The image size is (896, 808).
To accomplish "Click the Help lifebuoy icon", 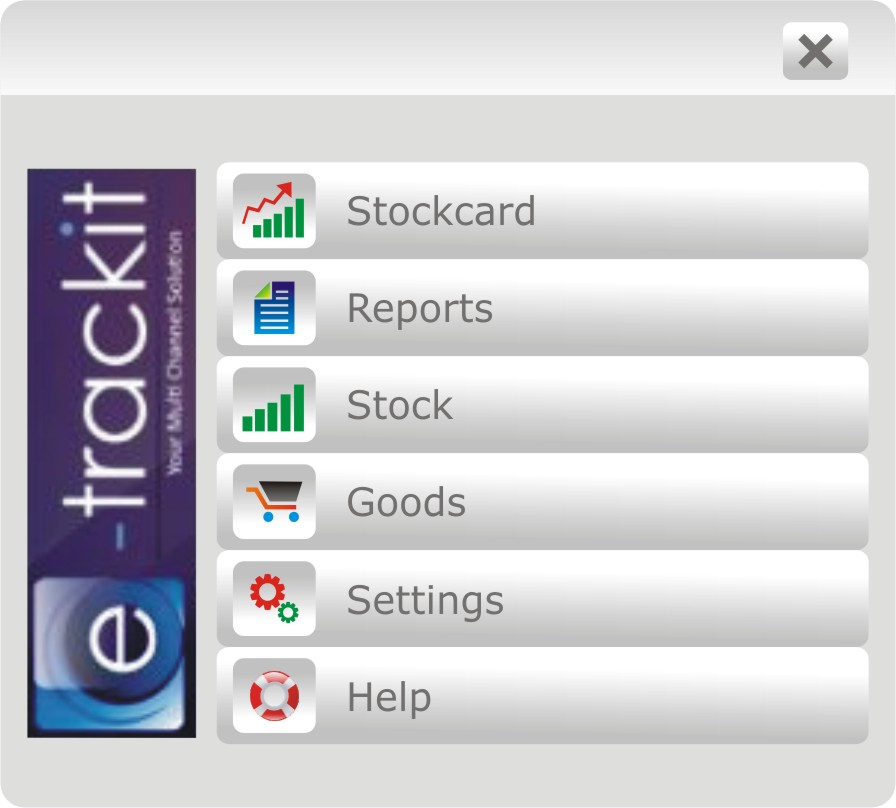I will click(x=274, y=695).
